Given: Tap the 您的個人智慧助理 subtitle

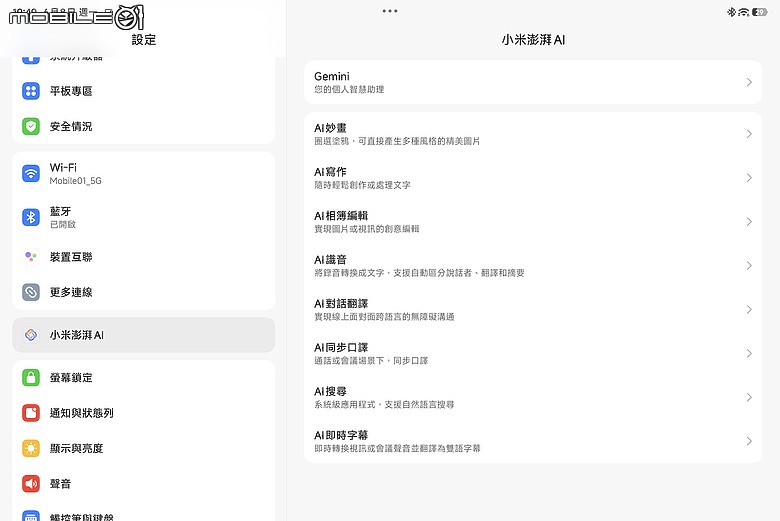Looking at the screenshot, I should pos(349,90).
